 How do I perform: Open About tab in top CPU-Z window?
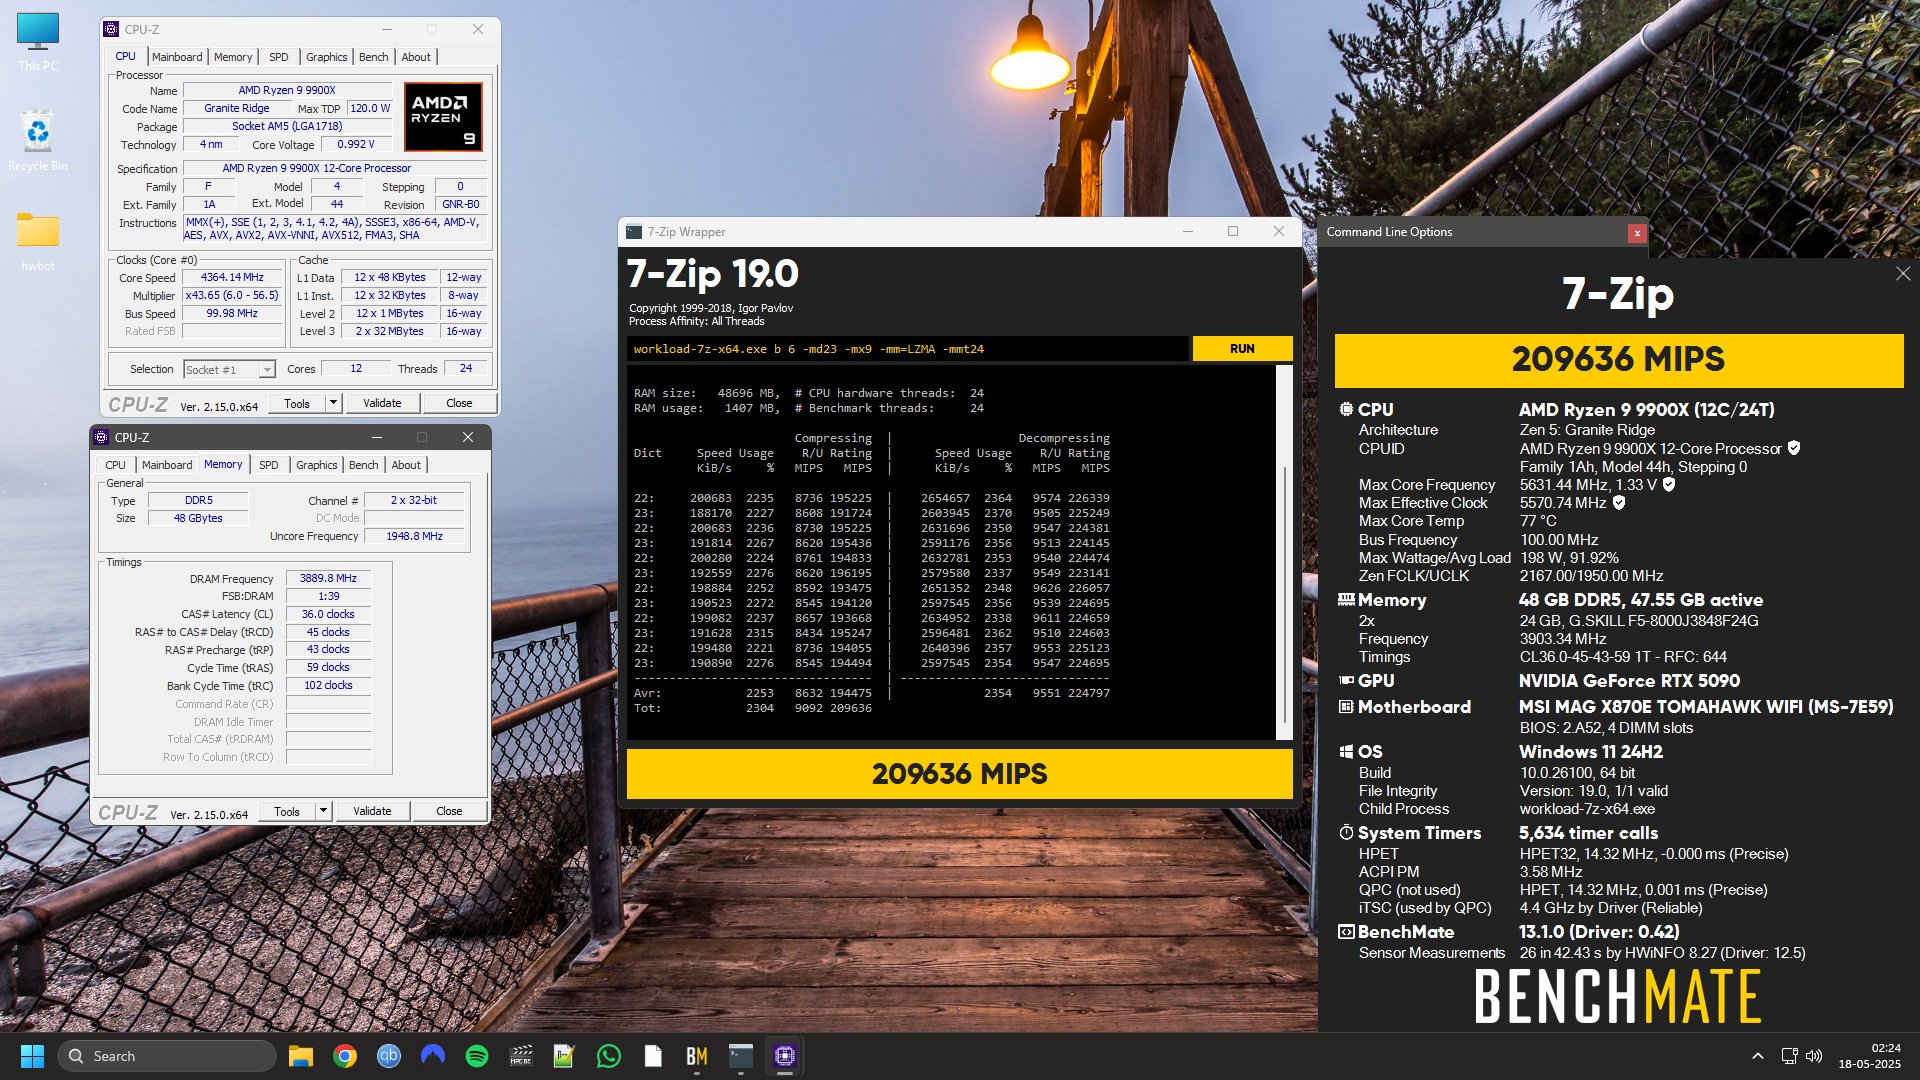[x=416, y=57]
